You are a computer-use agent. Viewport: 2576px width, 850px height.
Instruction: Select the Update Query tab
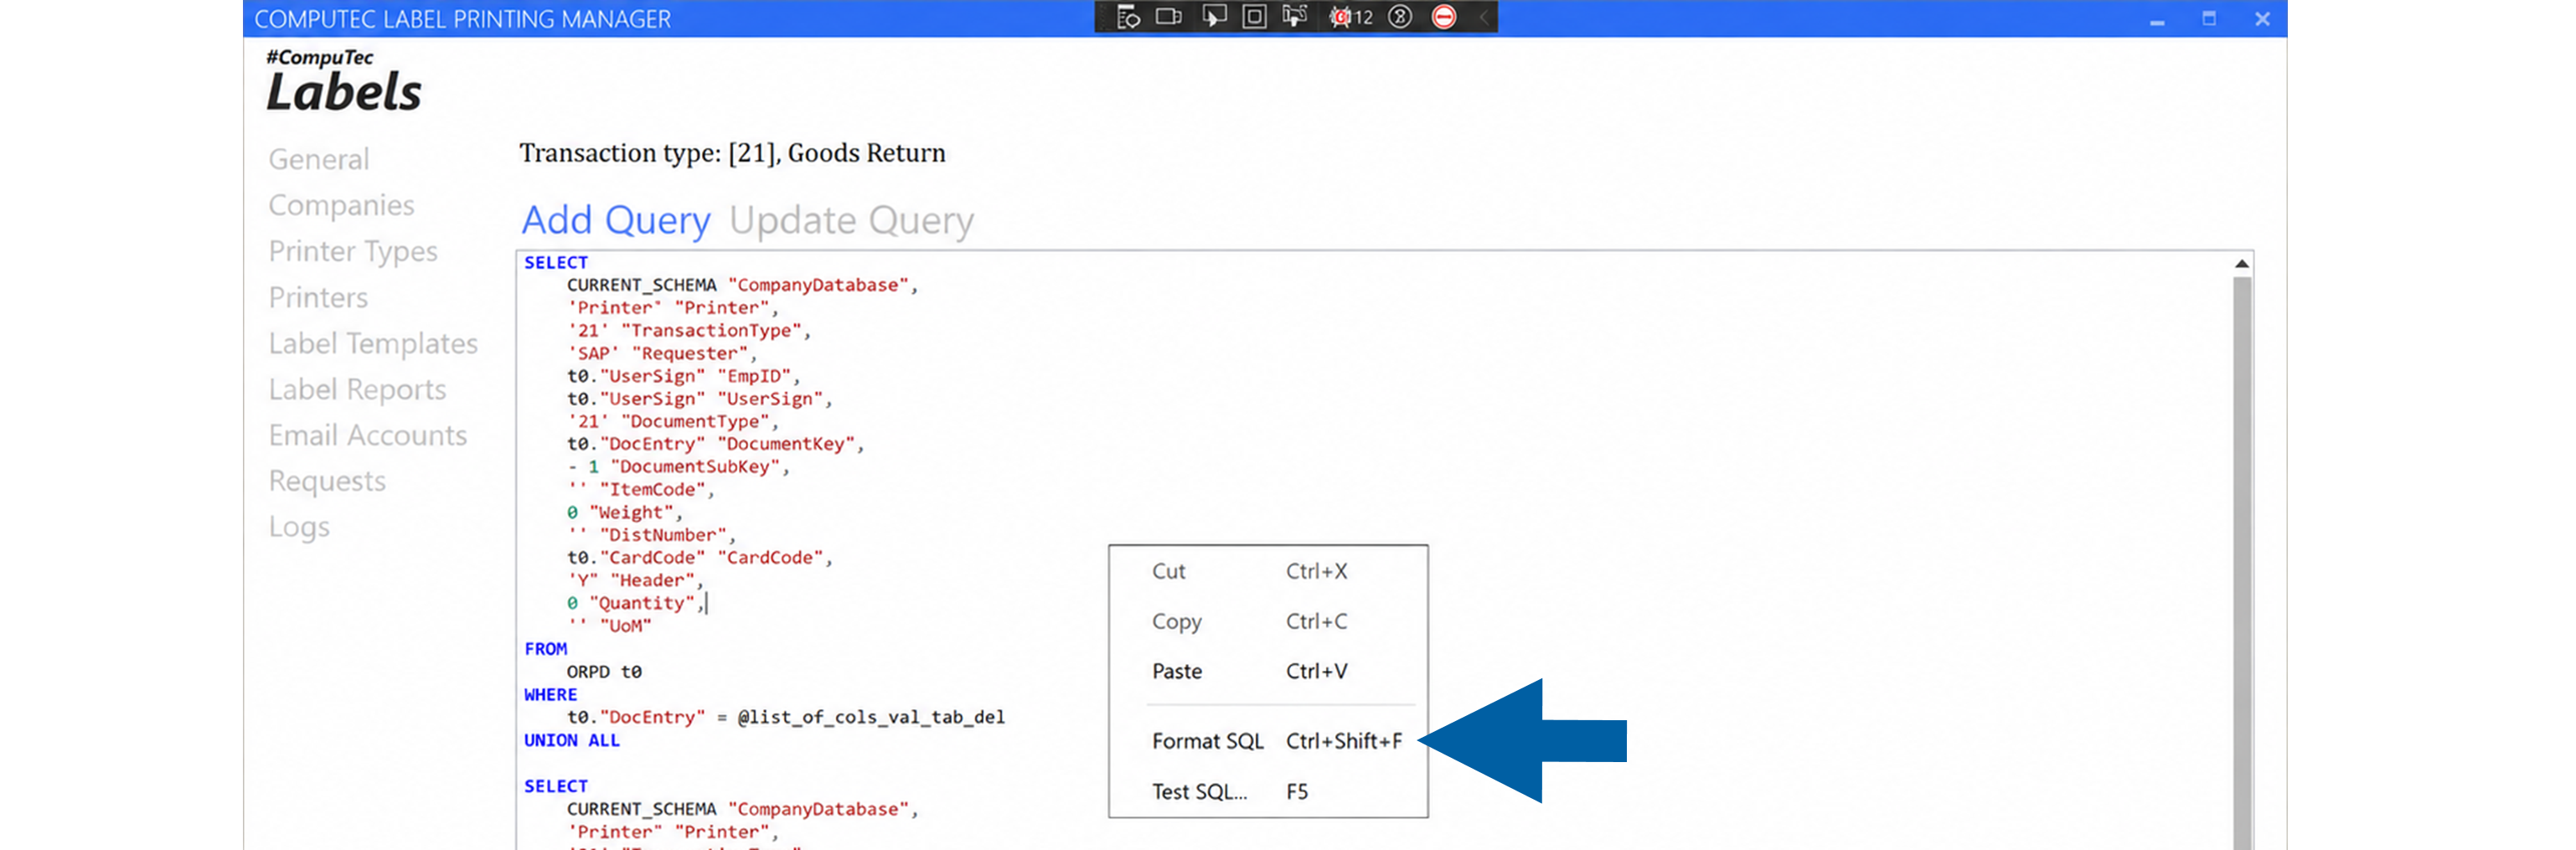851,220
